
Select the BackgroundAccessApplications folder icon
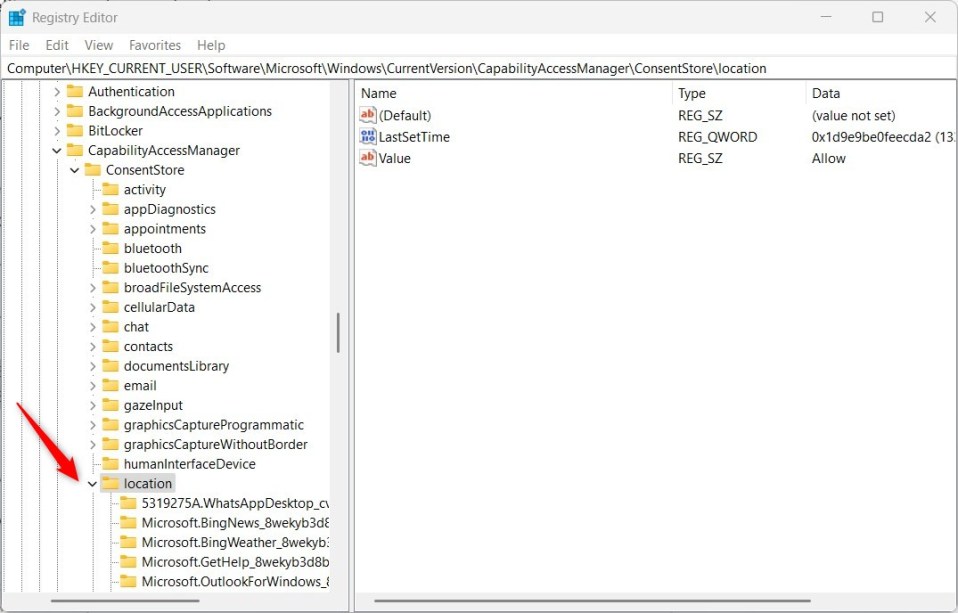(75, 111)
